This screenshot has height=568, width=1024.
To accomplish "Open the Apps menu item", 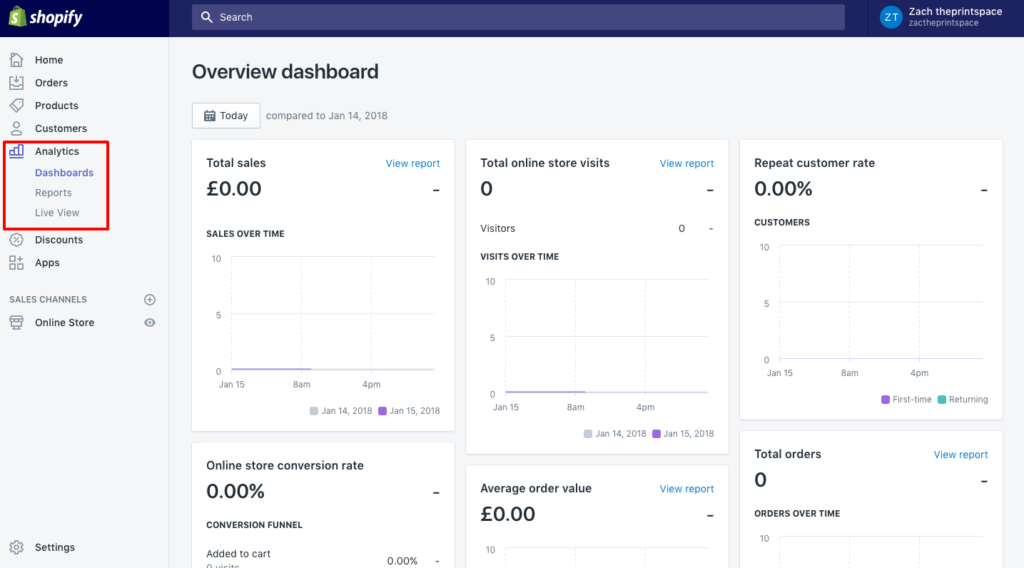I will [47, 262].
